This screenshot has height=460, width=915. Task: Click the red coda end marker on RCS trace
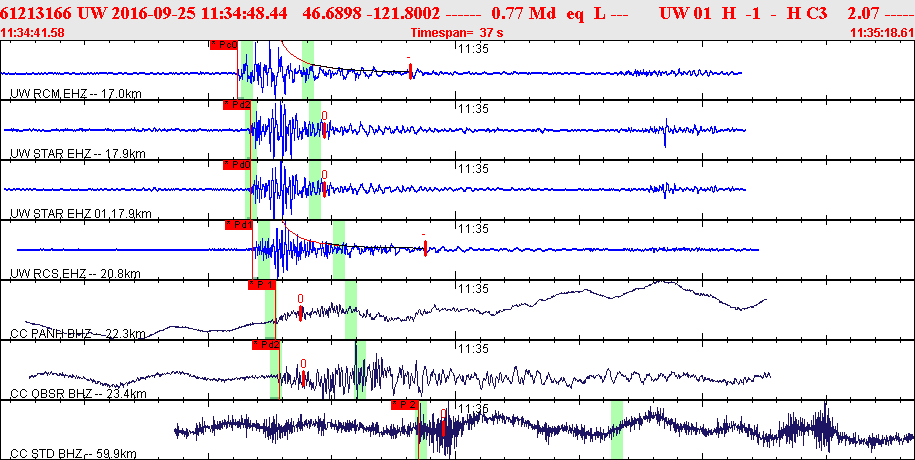pyautogui.click(x=425, y=248)
